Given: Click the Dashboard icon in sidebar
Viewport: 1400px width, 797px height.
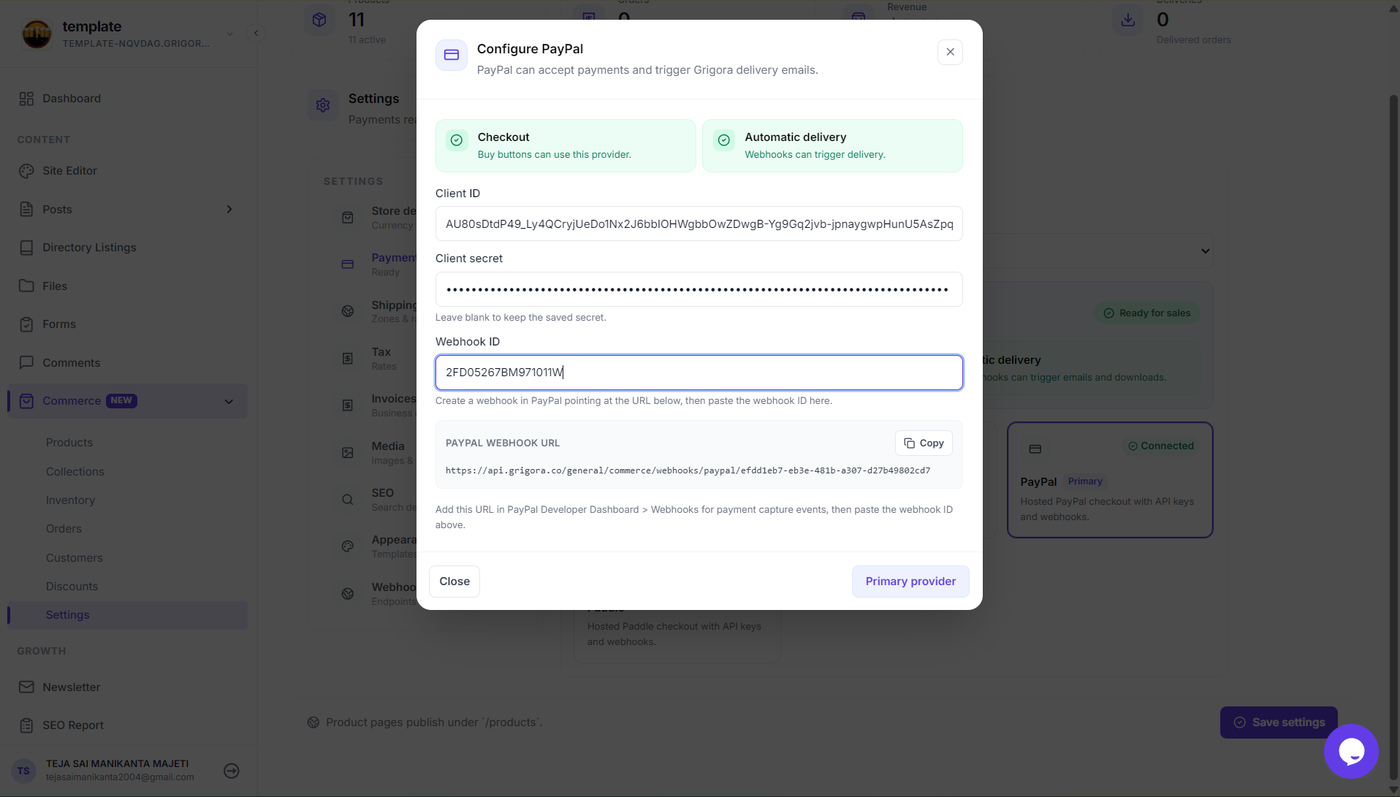Looking at the screenshot, I should point(26,98).
